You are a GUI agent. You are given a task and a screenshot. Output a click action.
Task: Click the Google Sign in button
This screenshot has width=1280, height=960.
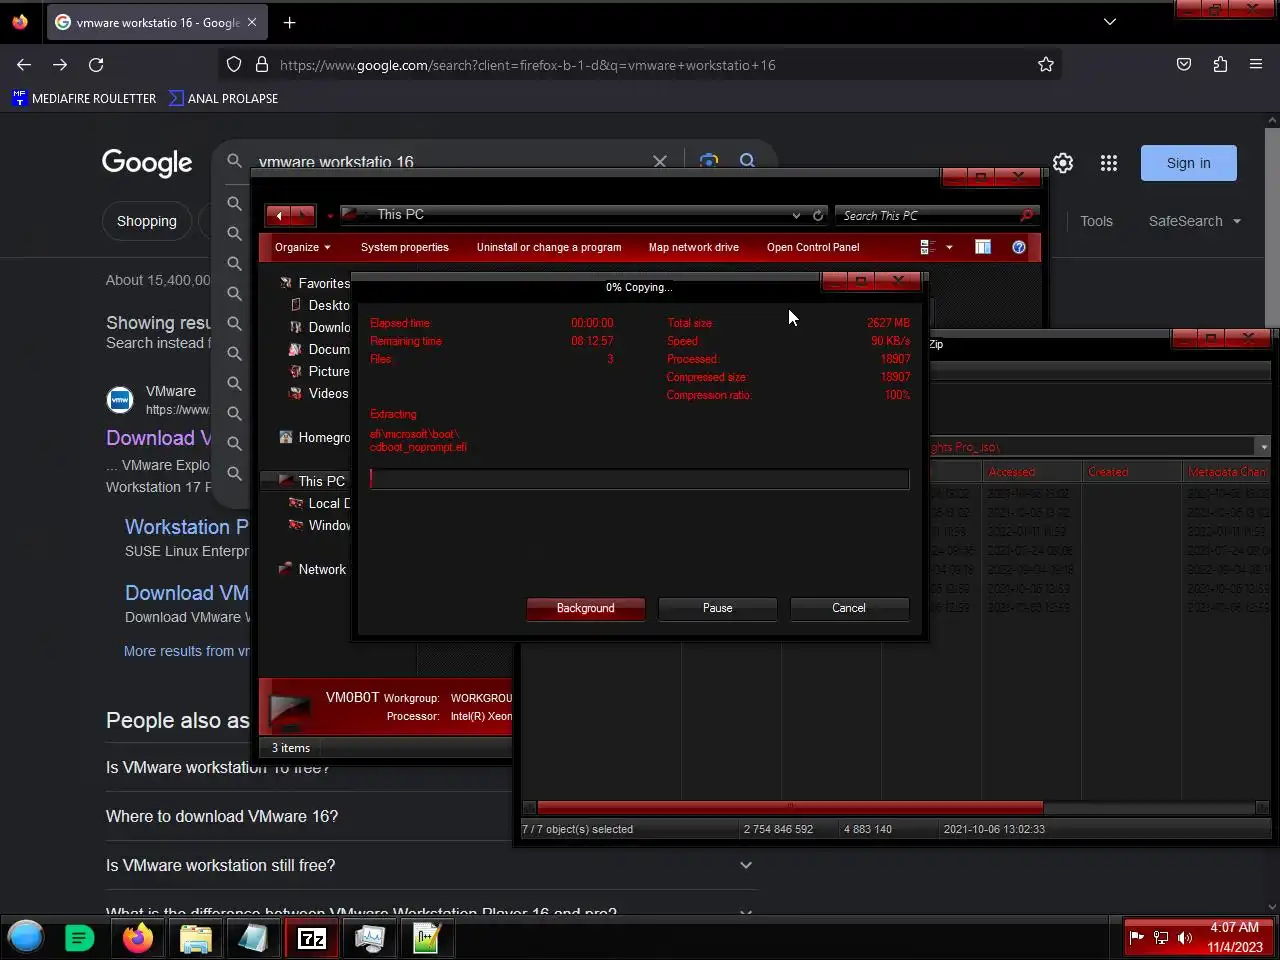(x=1189, y=163)
